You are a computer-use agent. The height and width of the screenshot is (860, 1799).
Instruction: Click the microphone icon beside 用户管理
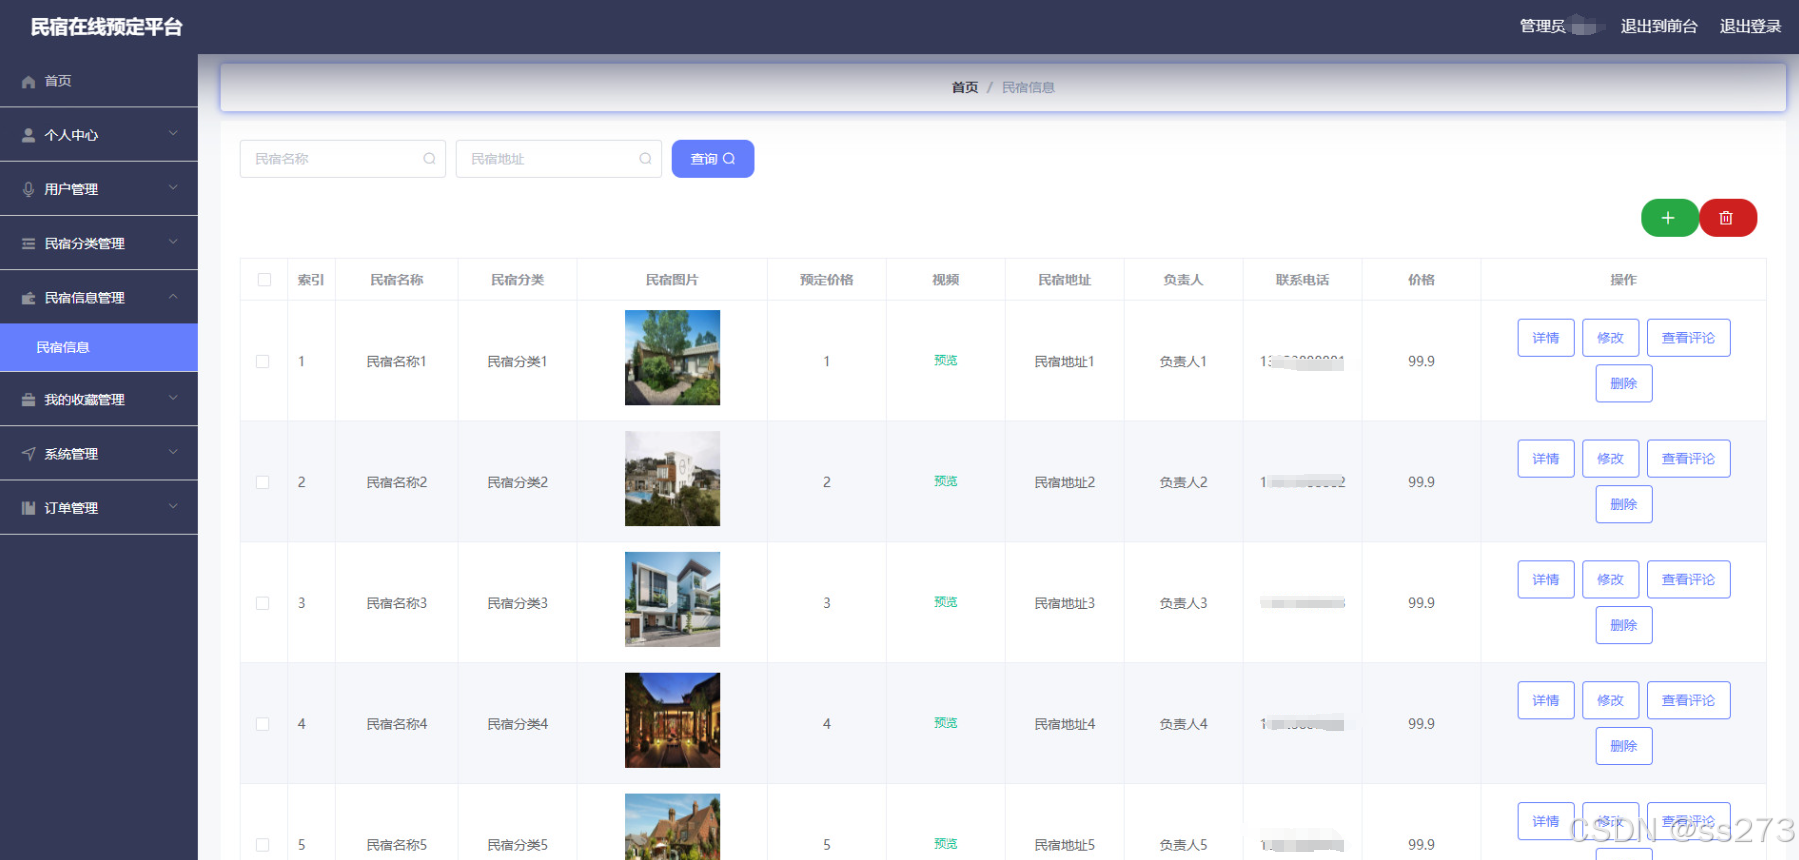pyautogui.click(x=28, y=189)
